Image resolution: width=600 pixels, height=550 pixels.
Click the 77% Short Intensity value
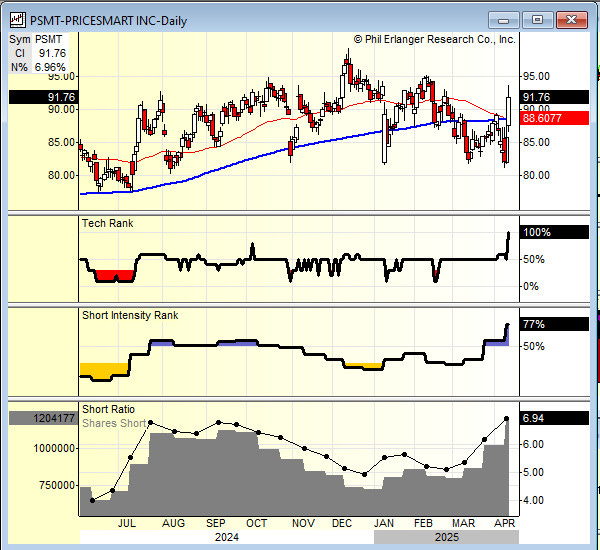(x=554, y=324)
